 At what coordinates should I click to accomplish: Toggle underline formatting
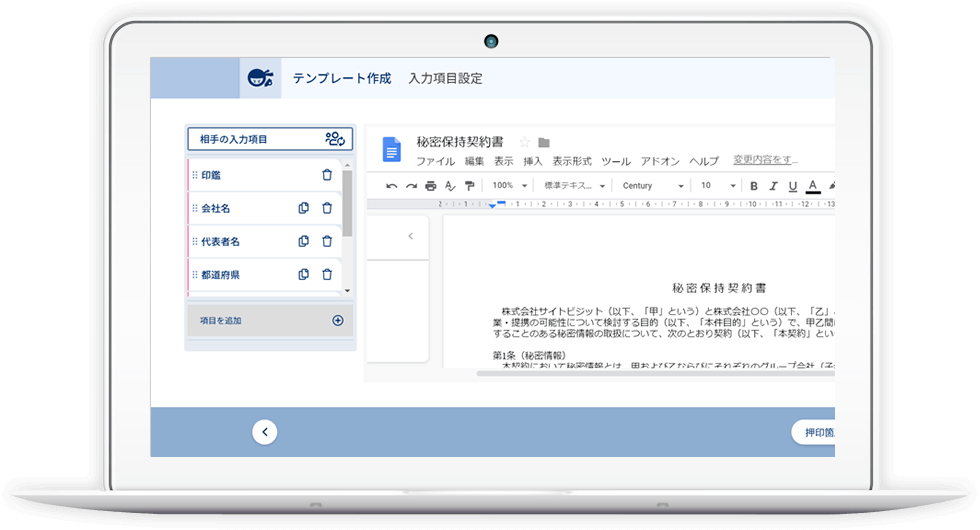click(792, 186)
